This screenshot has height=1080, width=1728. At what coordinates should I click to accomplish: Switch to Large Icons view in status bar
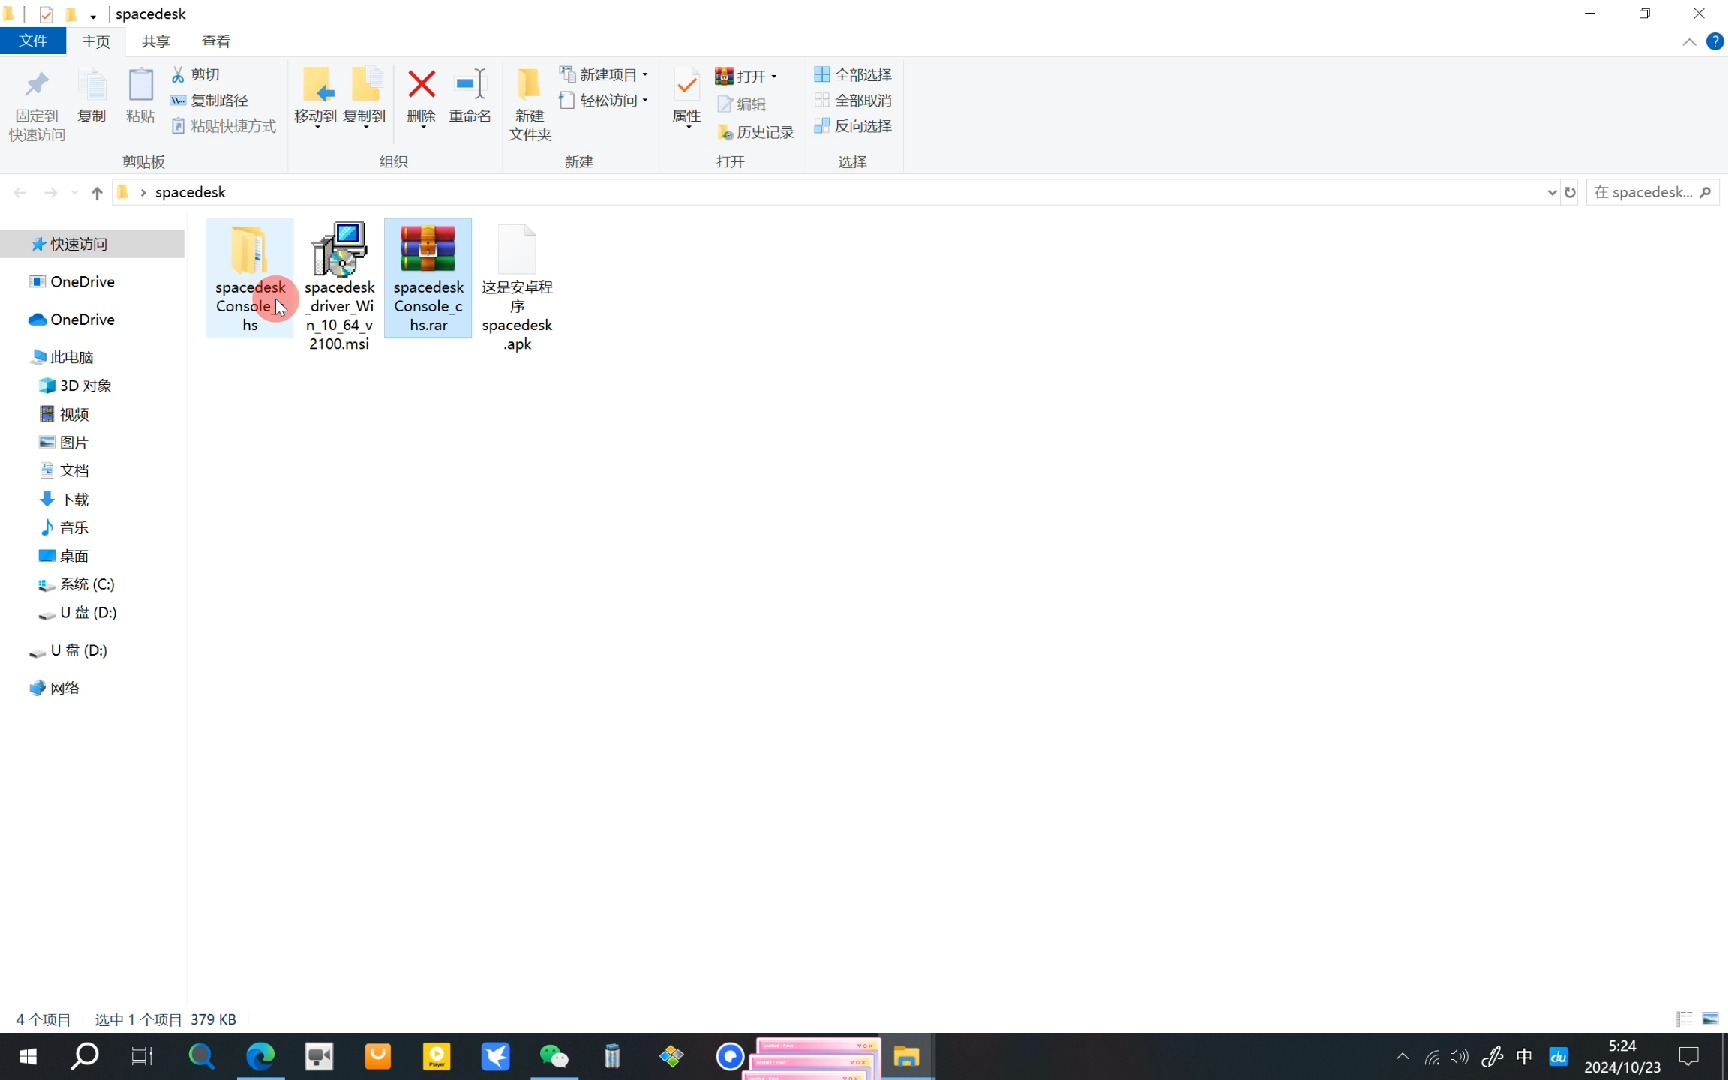coord(1710,1019)
